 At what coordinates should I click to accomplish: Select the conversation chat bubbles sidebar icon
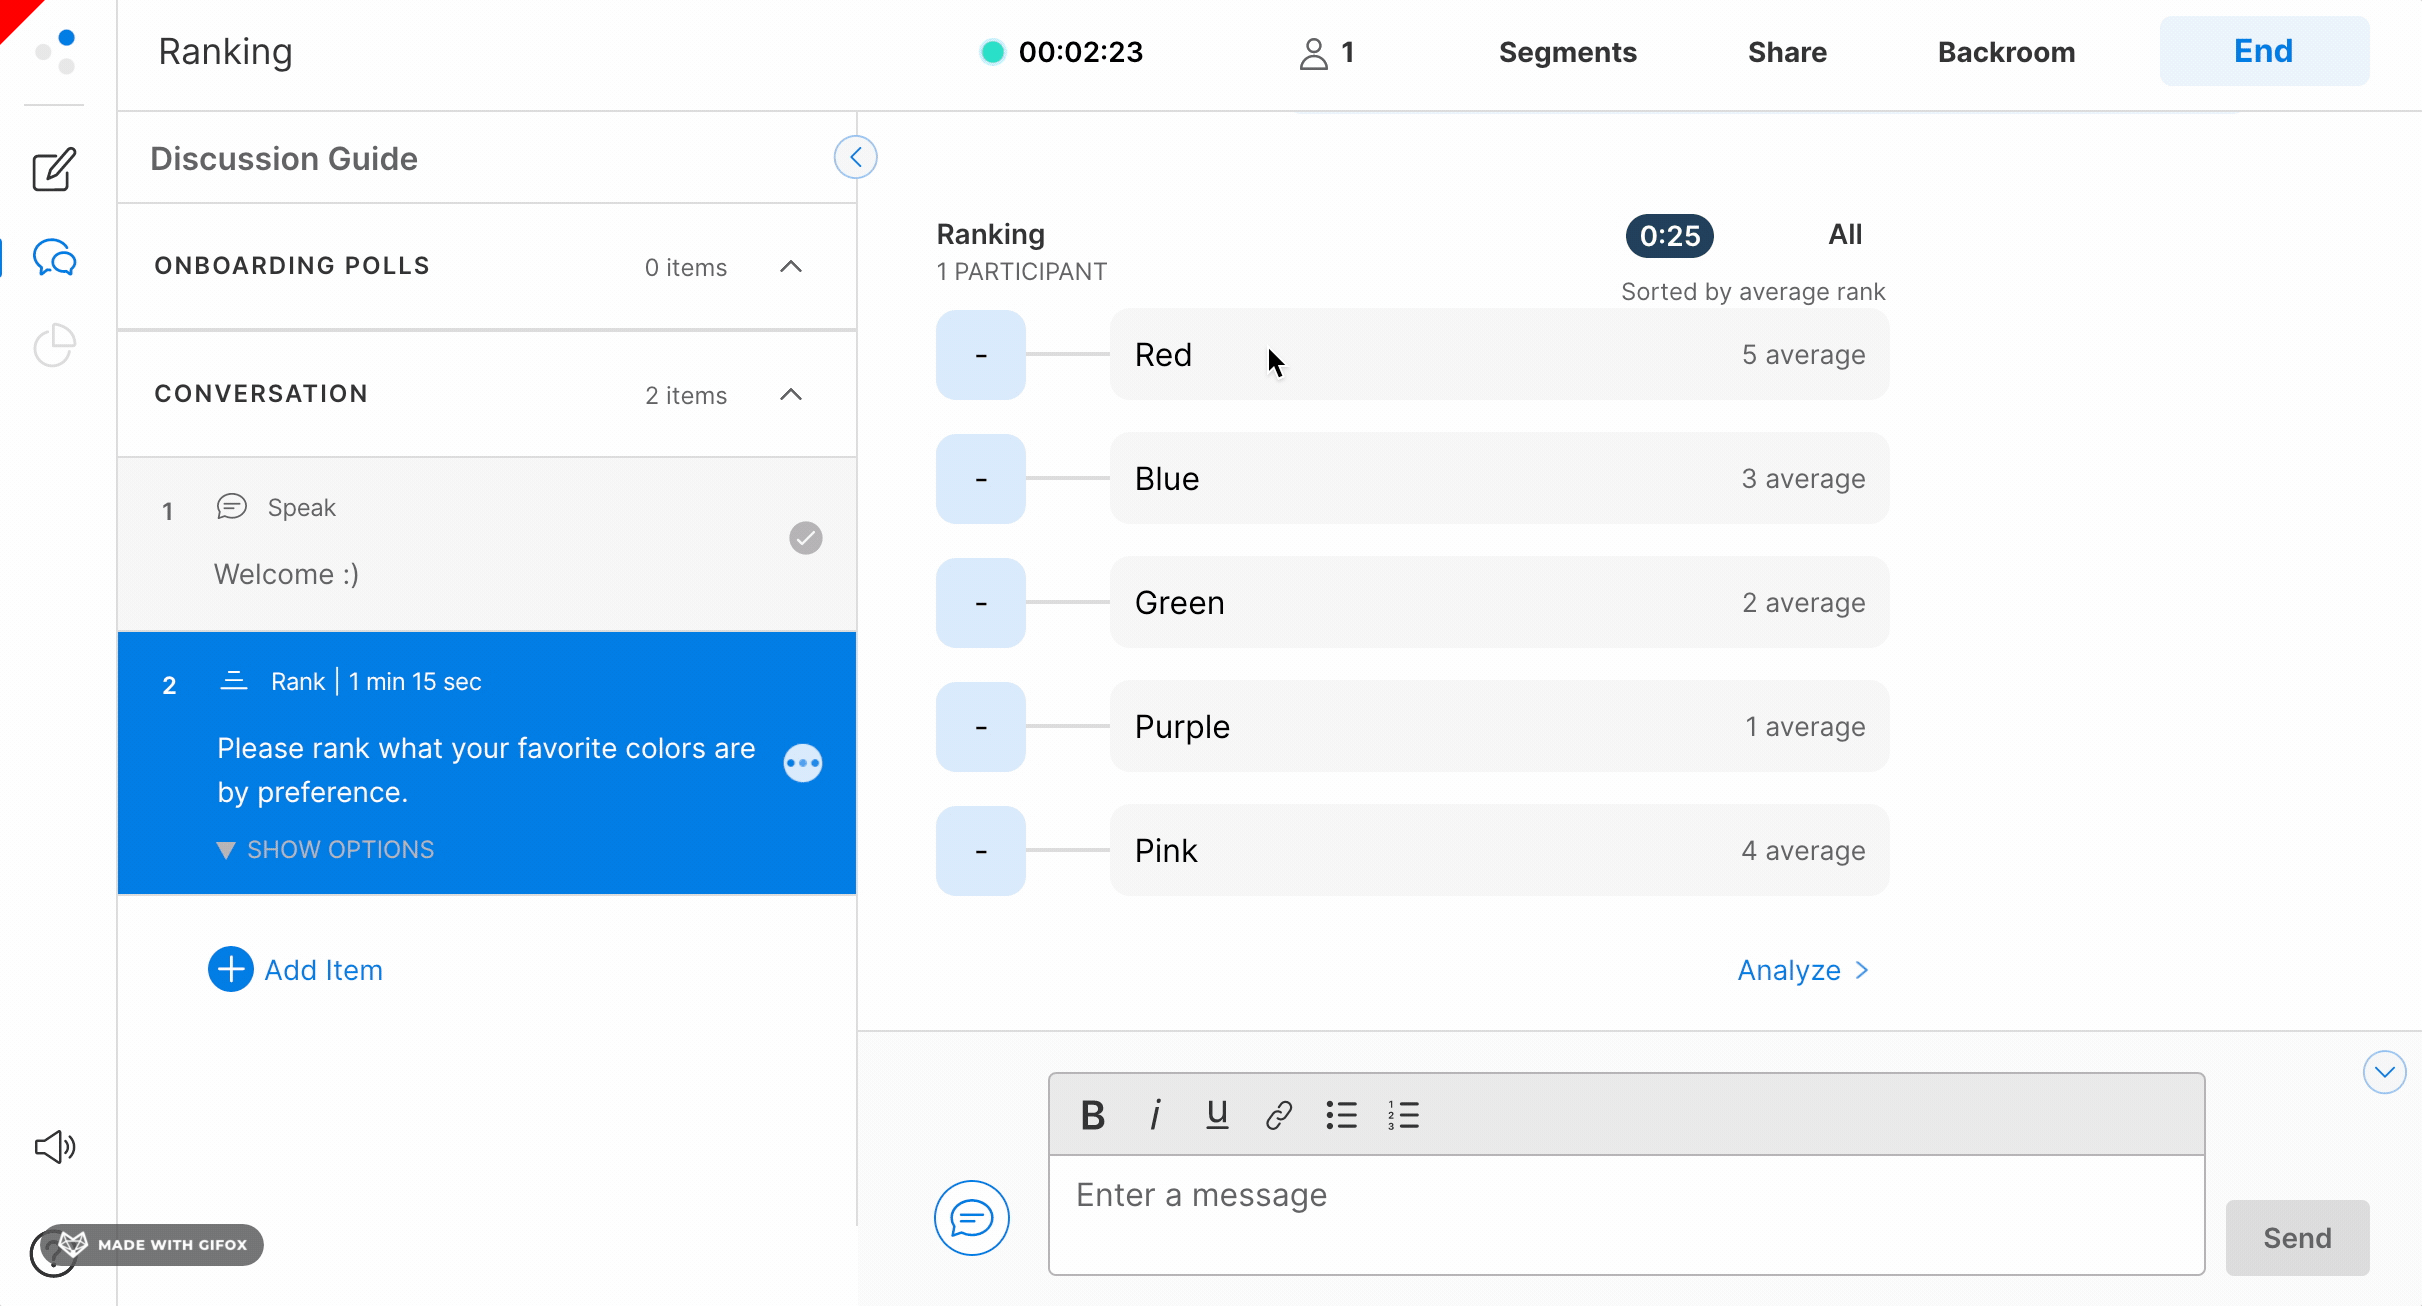point(55,258)
